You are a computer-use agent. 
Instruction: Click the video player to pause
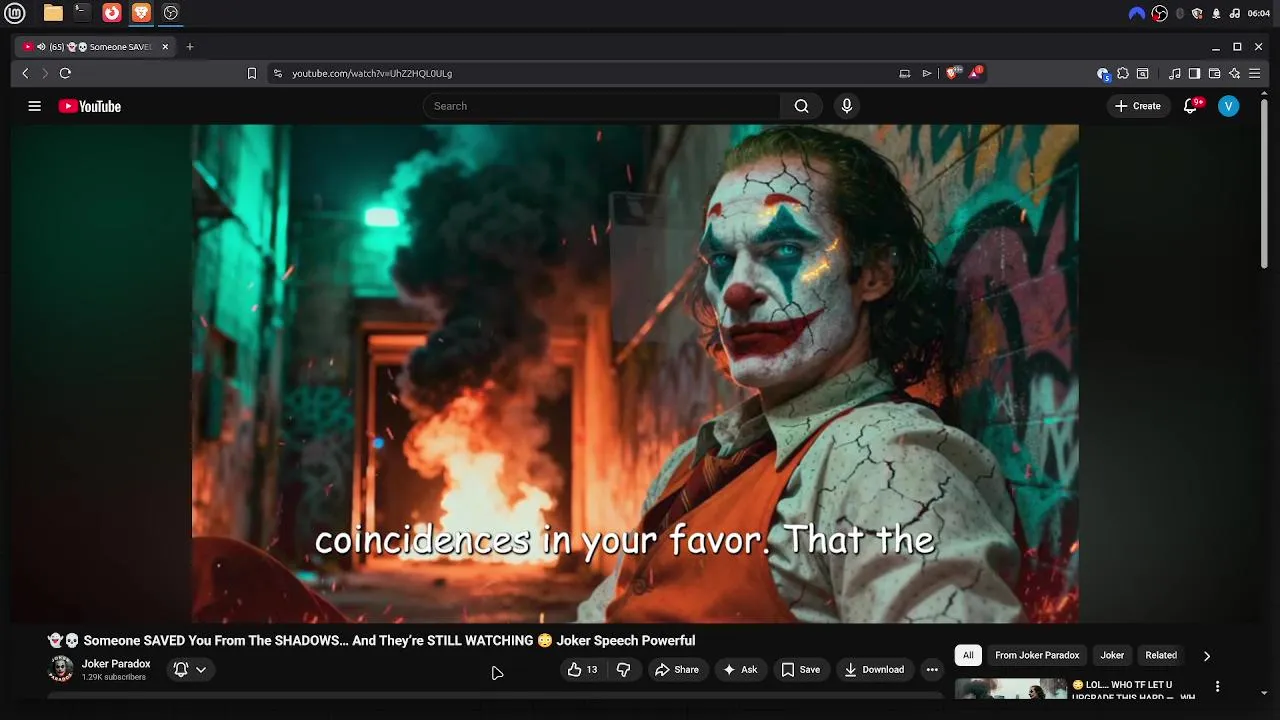[x=635, y=373]
